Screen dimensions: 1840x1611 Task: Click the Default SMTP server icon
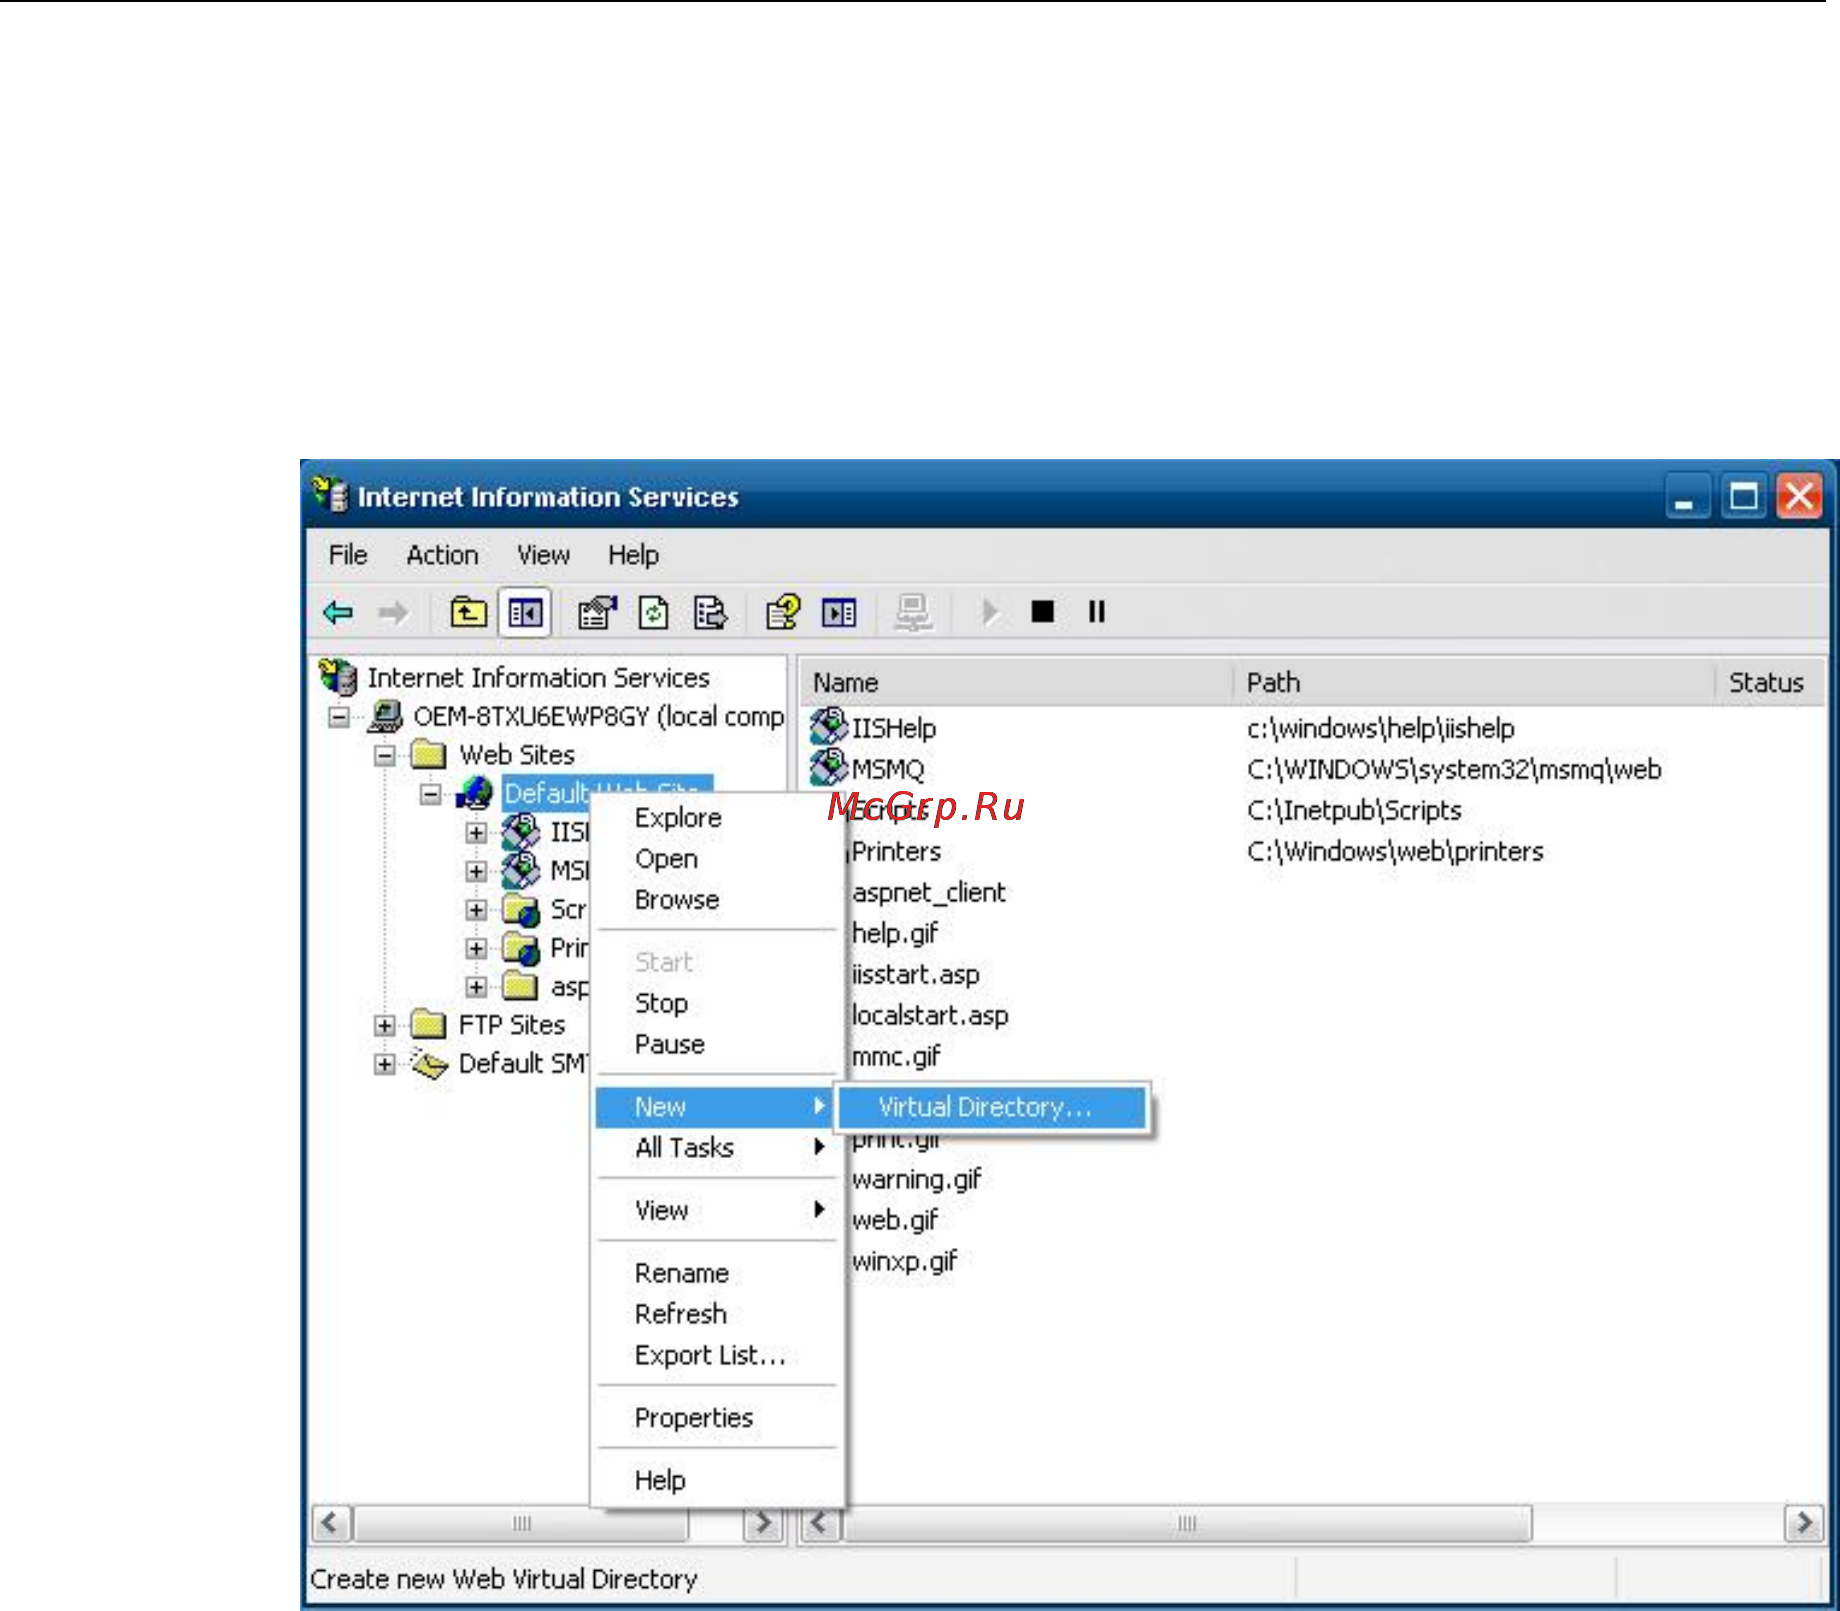point(429,1064)
